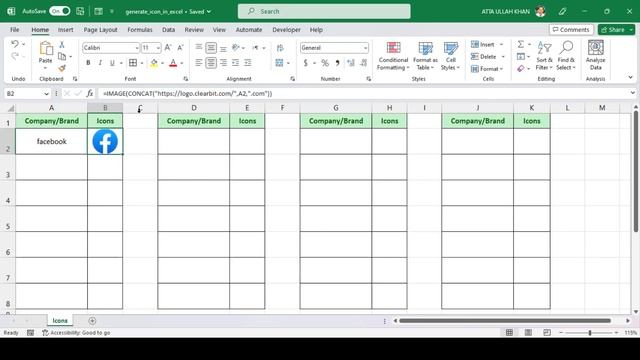The height and width of the screenshot is (360, 640).
Task: Switch to the Formulas tab
Action: 140,30
